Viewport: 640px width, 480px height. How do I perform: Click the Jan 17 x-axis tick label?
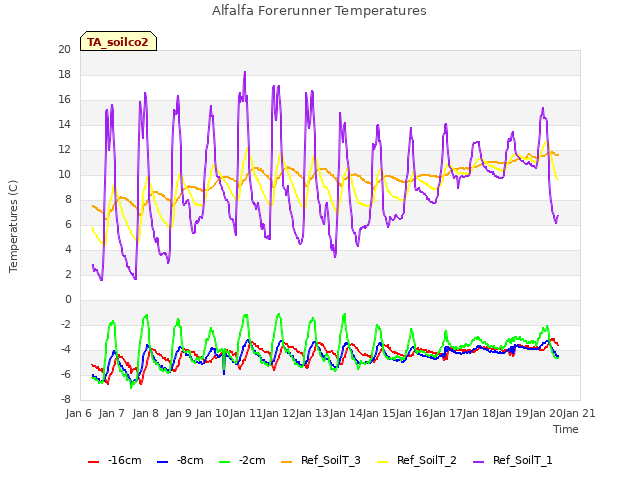(x=446, y=413)
